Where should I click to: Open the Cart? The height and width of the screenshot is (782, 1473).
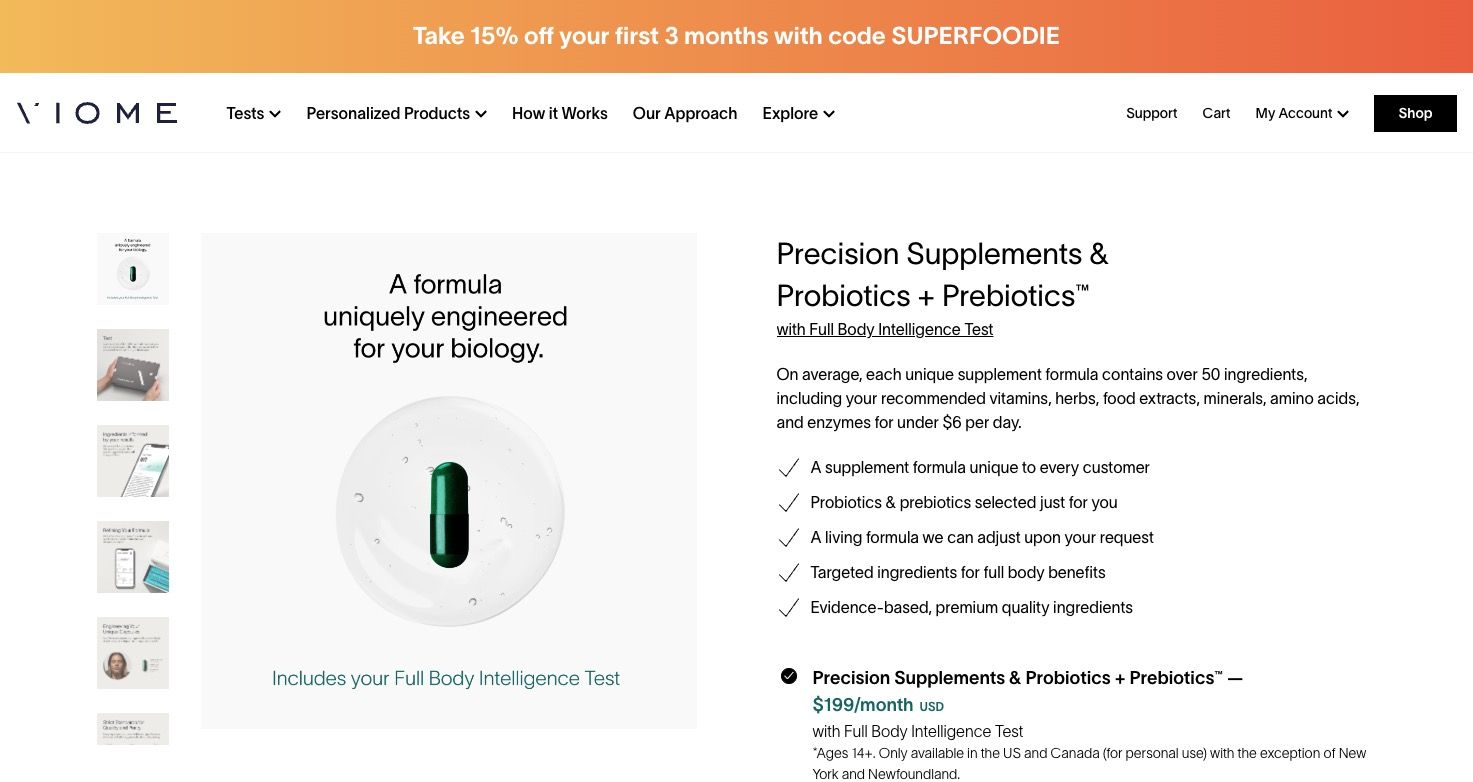coord(1215,113)
